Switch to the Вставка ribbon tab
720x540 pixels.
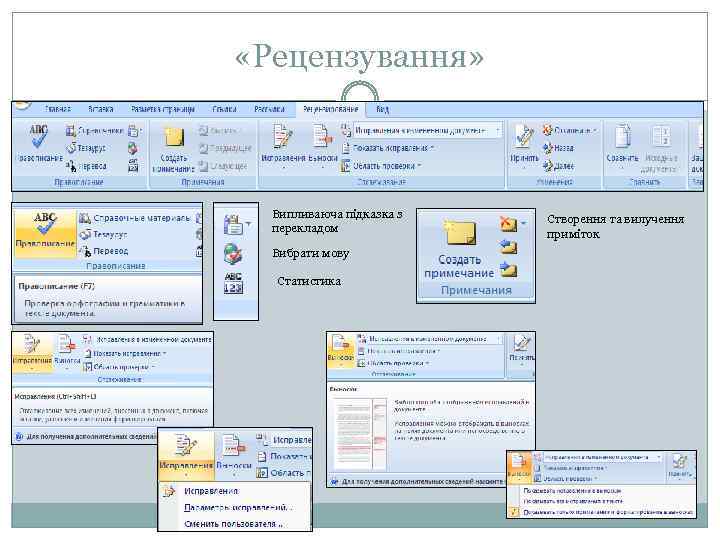pos(101,109)
